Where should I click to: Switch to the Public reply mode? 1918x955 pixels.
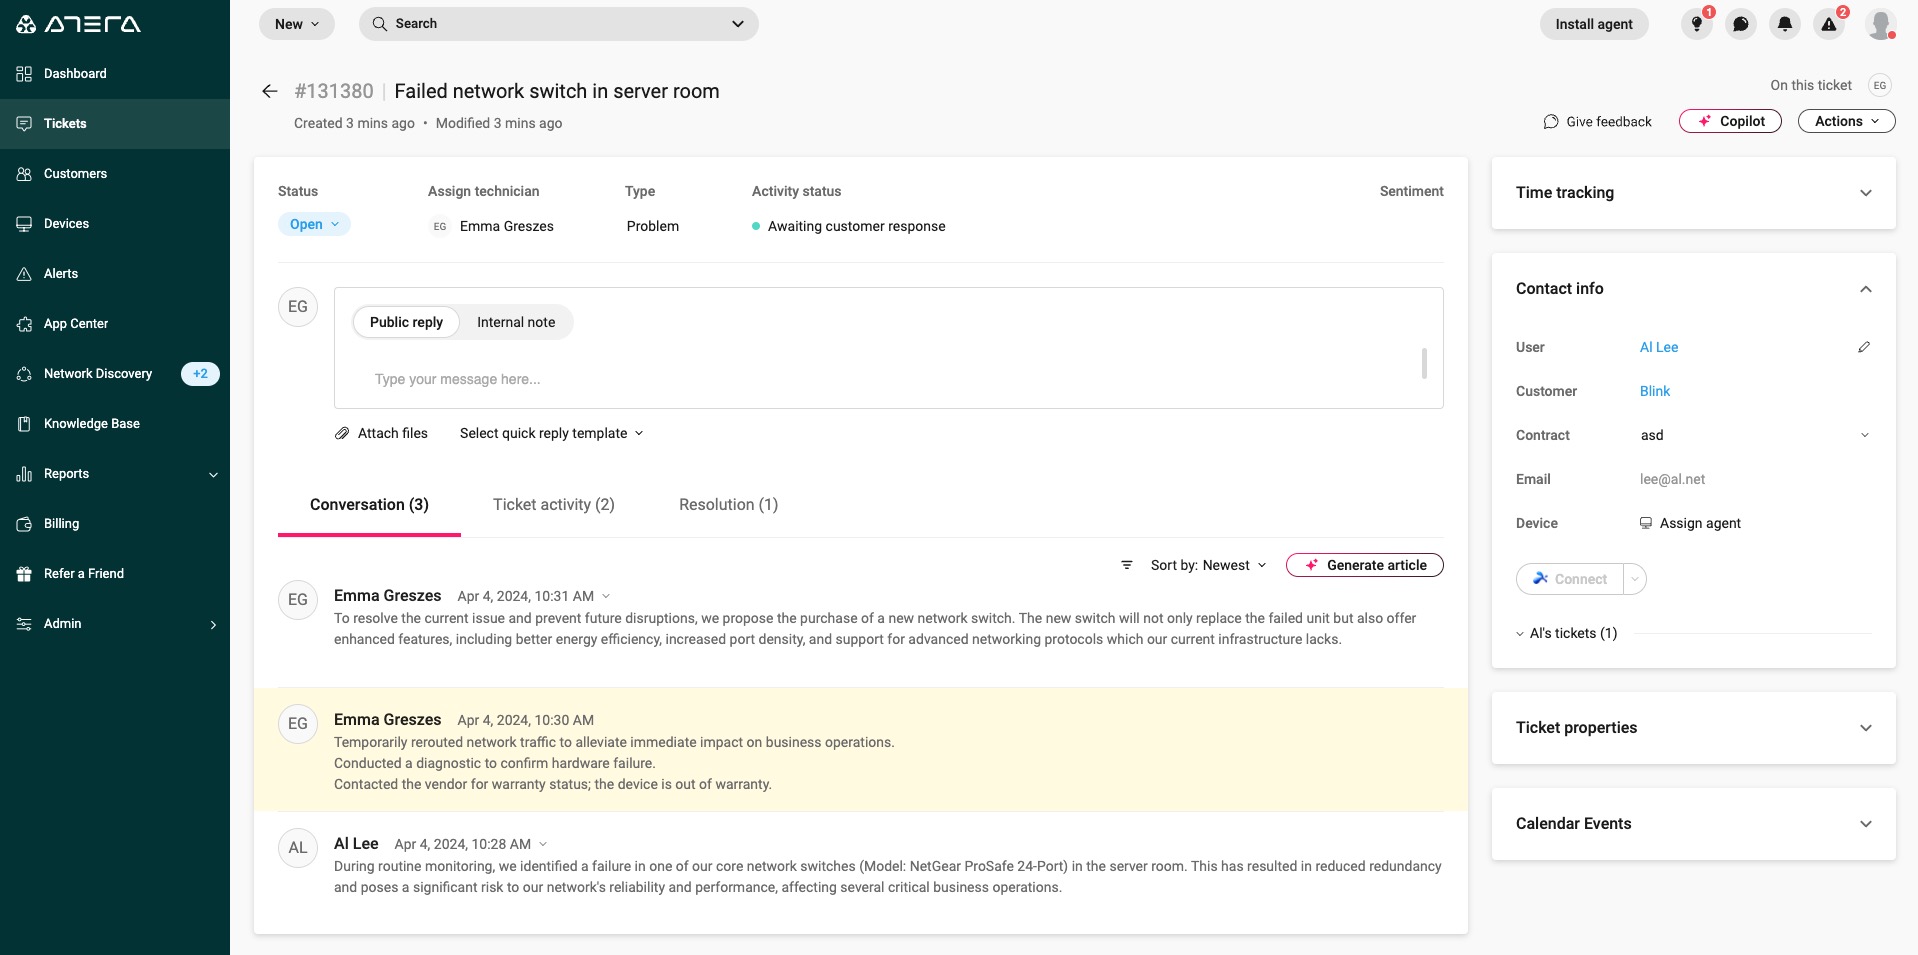pyautogui.click(x=406, y=322)
